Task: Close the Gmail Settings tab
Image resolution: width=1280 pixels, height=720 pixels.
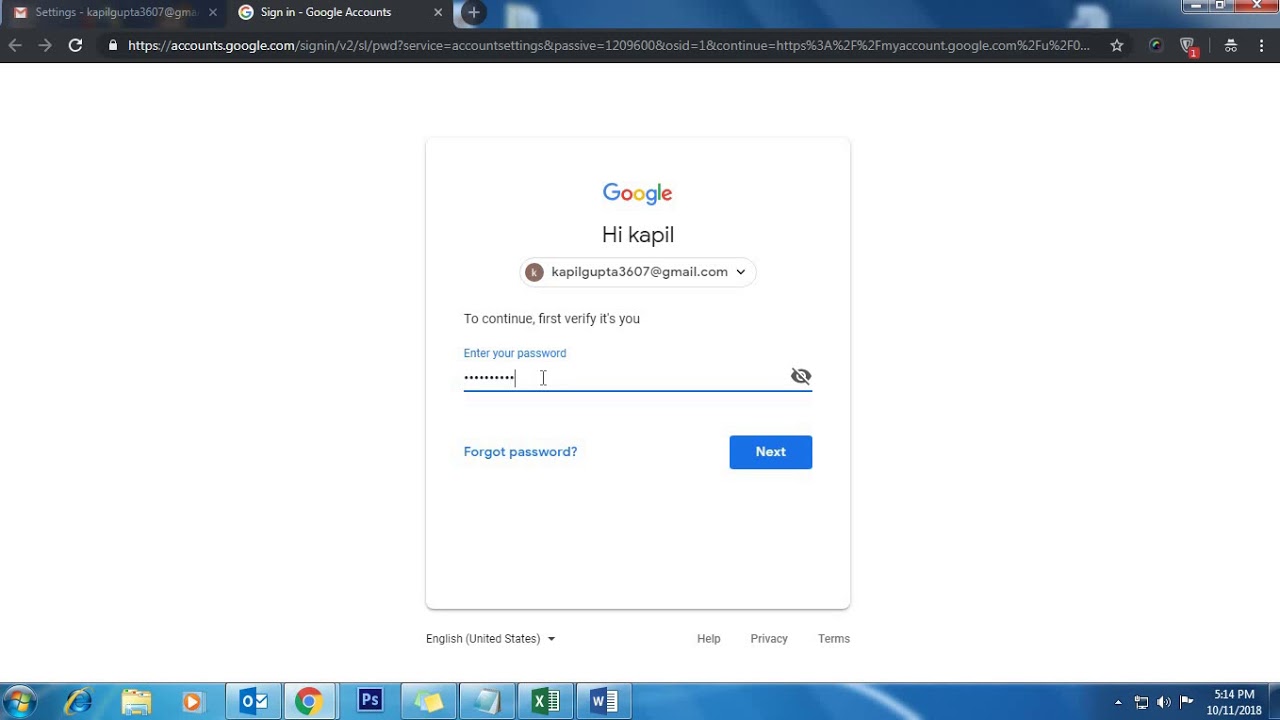Action: [x=212, y=13]
